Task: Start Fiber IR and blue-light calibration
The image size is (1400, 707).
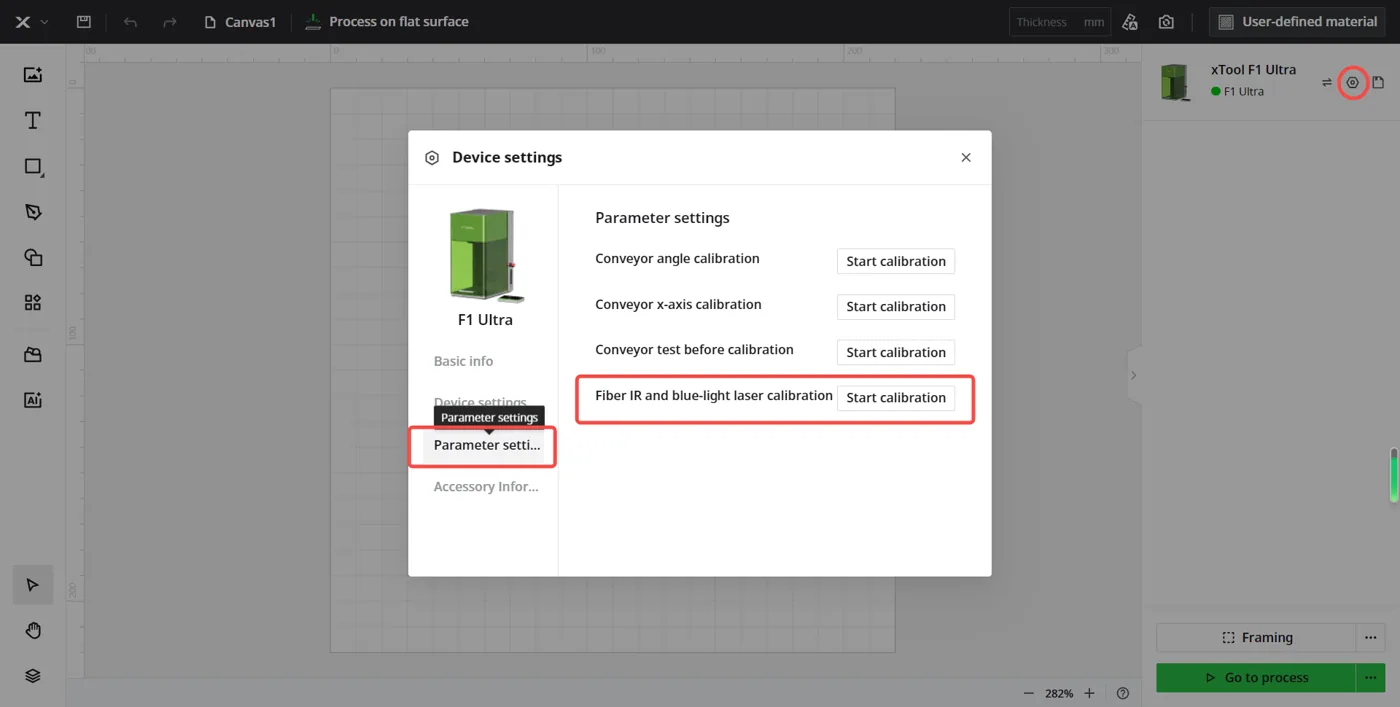Action: pos(896,398)
